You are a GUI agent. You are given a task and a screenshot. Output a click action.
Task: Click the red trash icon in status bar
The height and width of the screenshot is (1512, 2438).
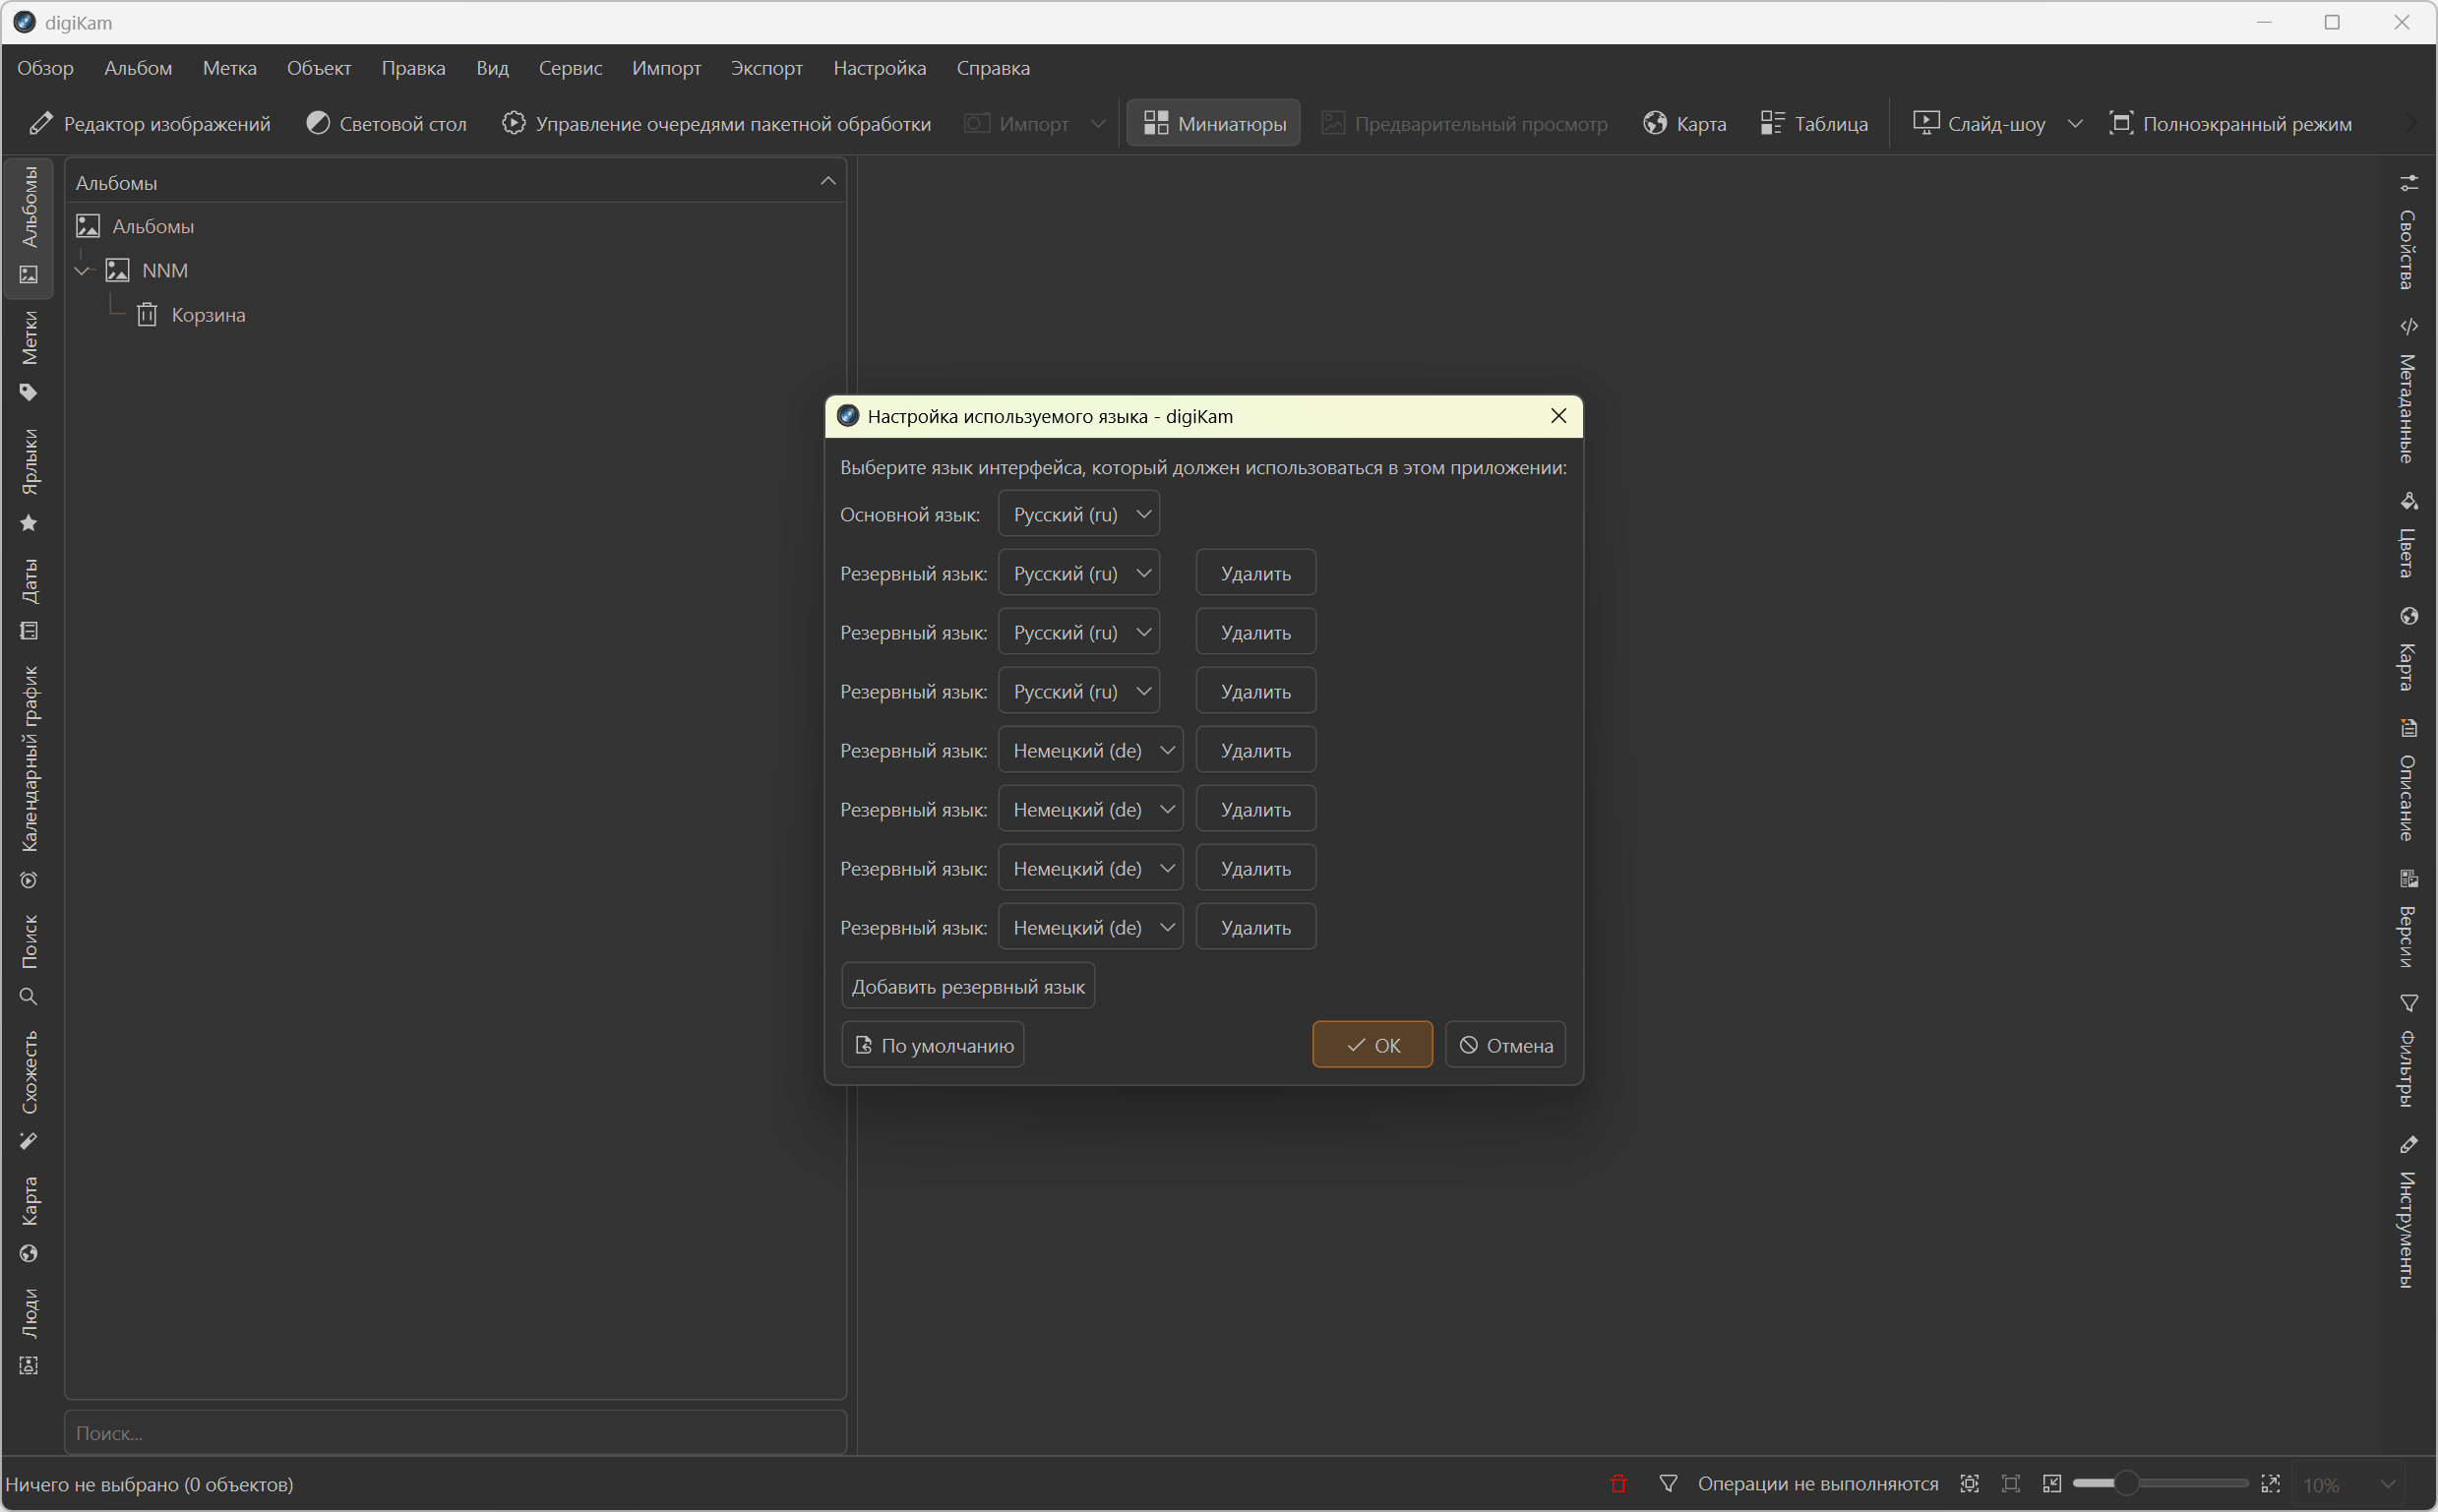point(1618,1484)
